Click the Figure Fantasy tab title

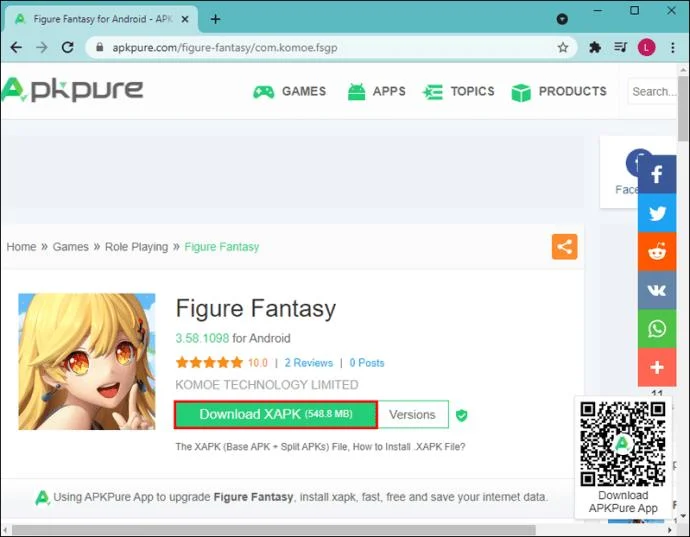tap(103, 19)
